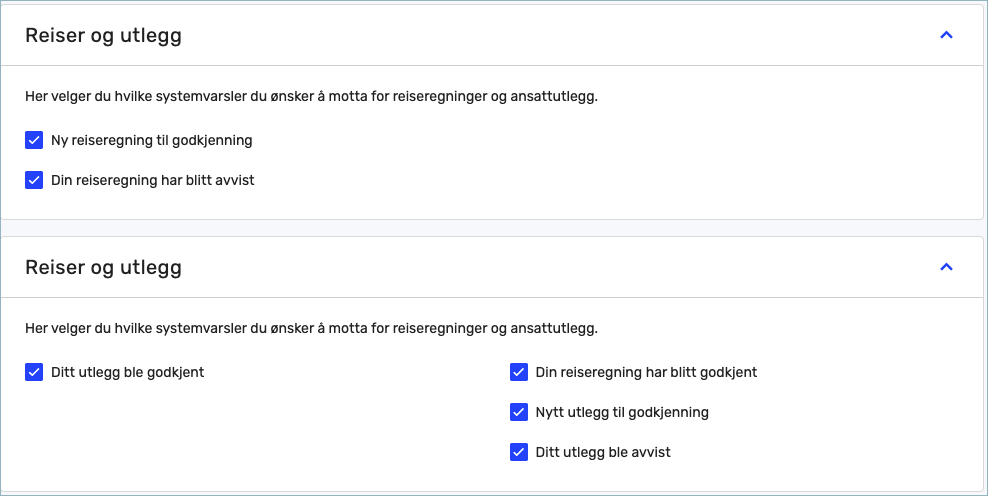Disable Din reiseregning har blitt avvist checkbox
Viewport: 988px width, 496px height.
(x=34, y=180)
